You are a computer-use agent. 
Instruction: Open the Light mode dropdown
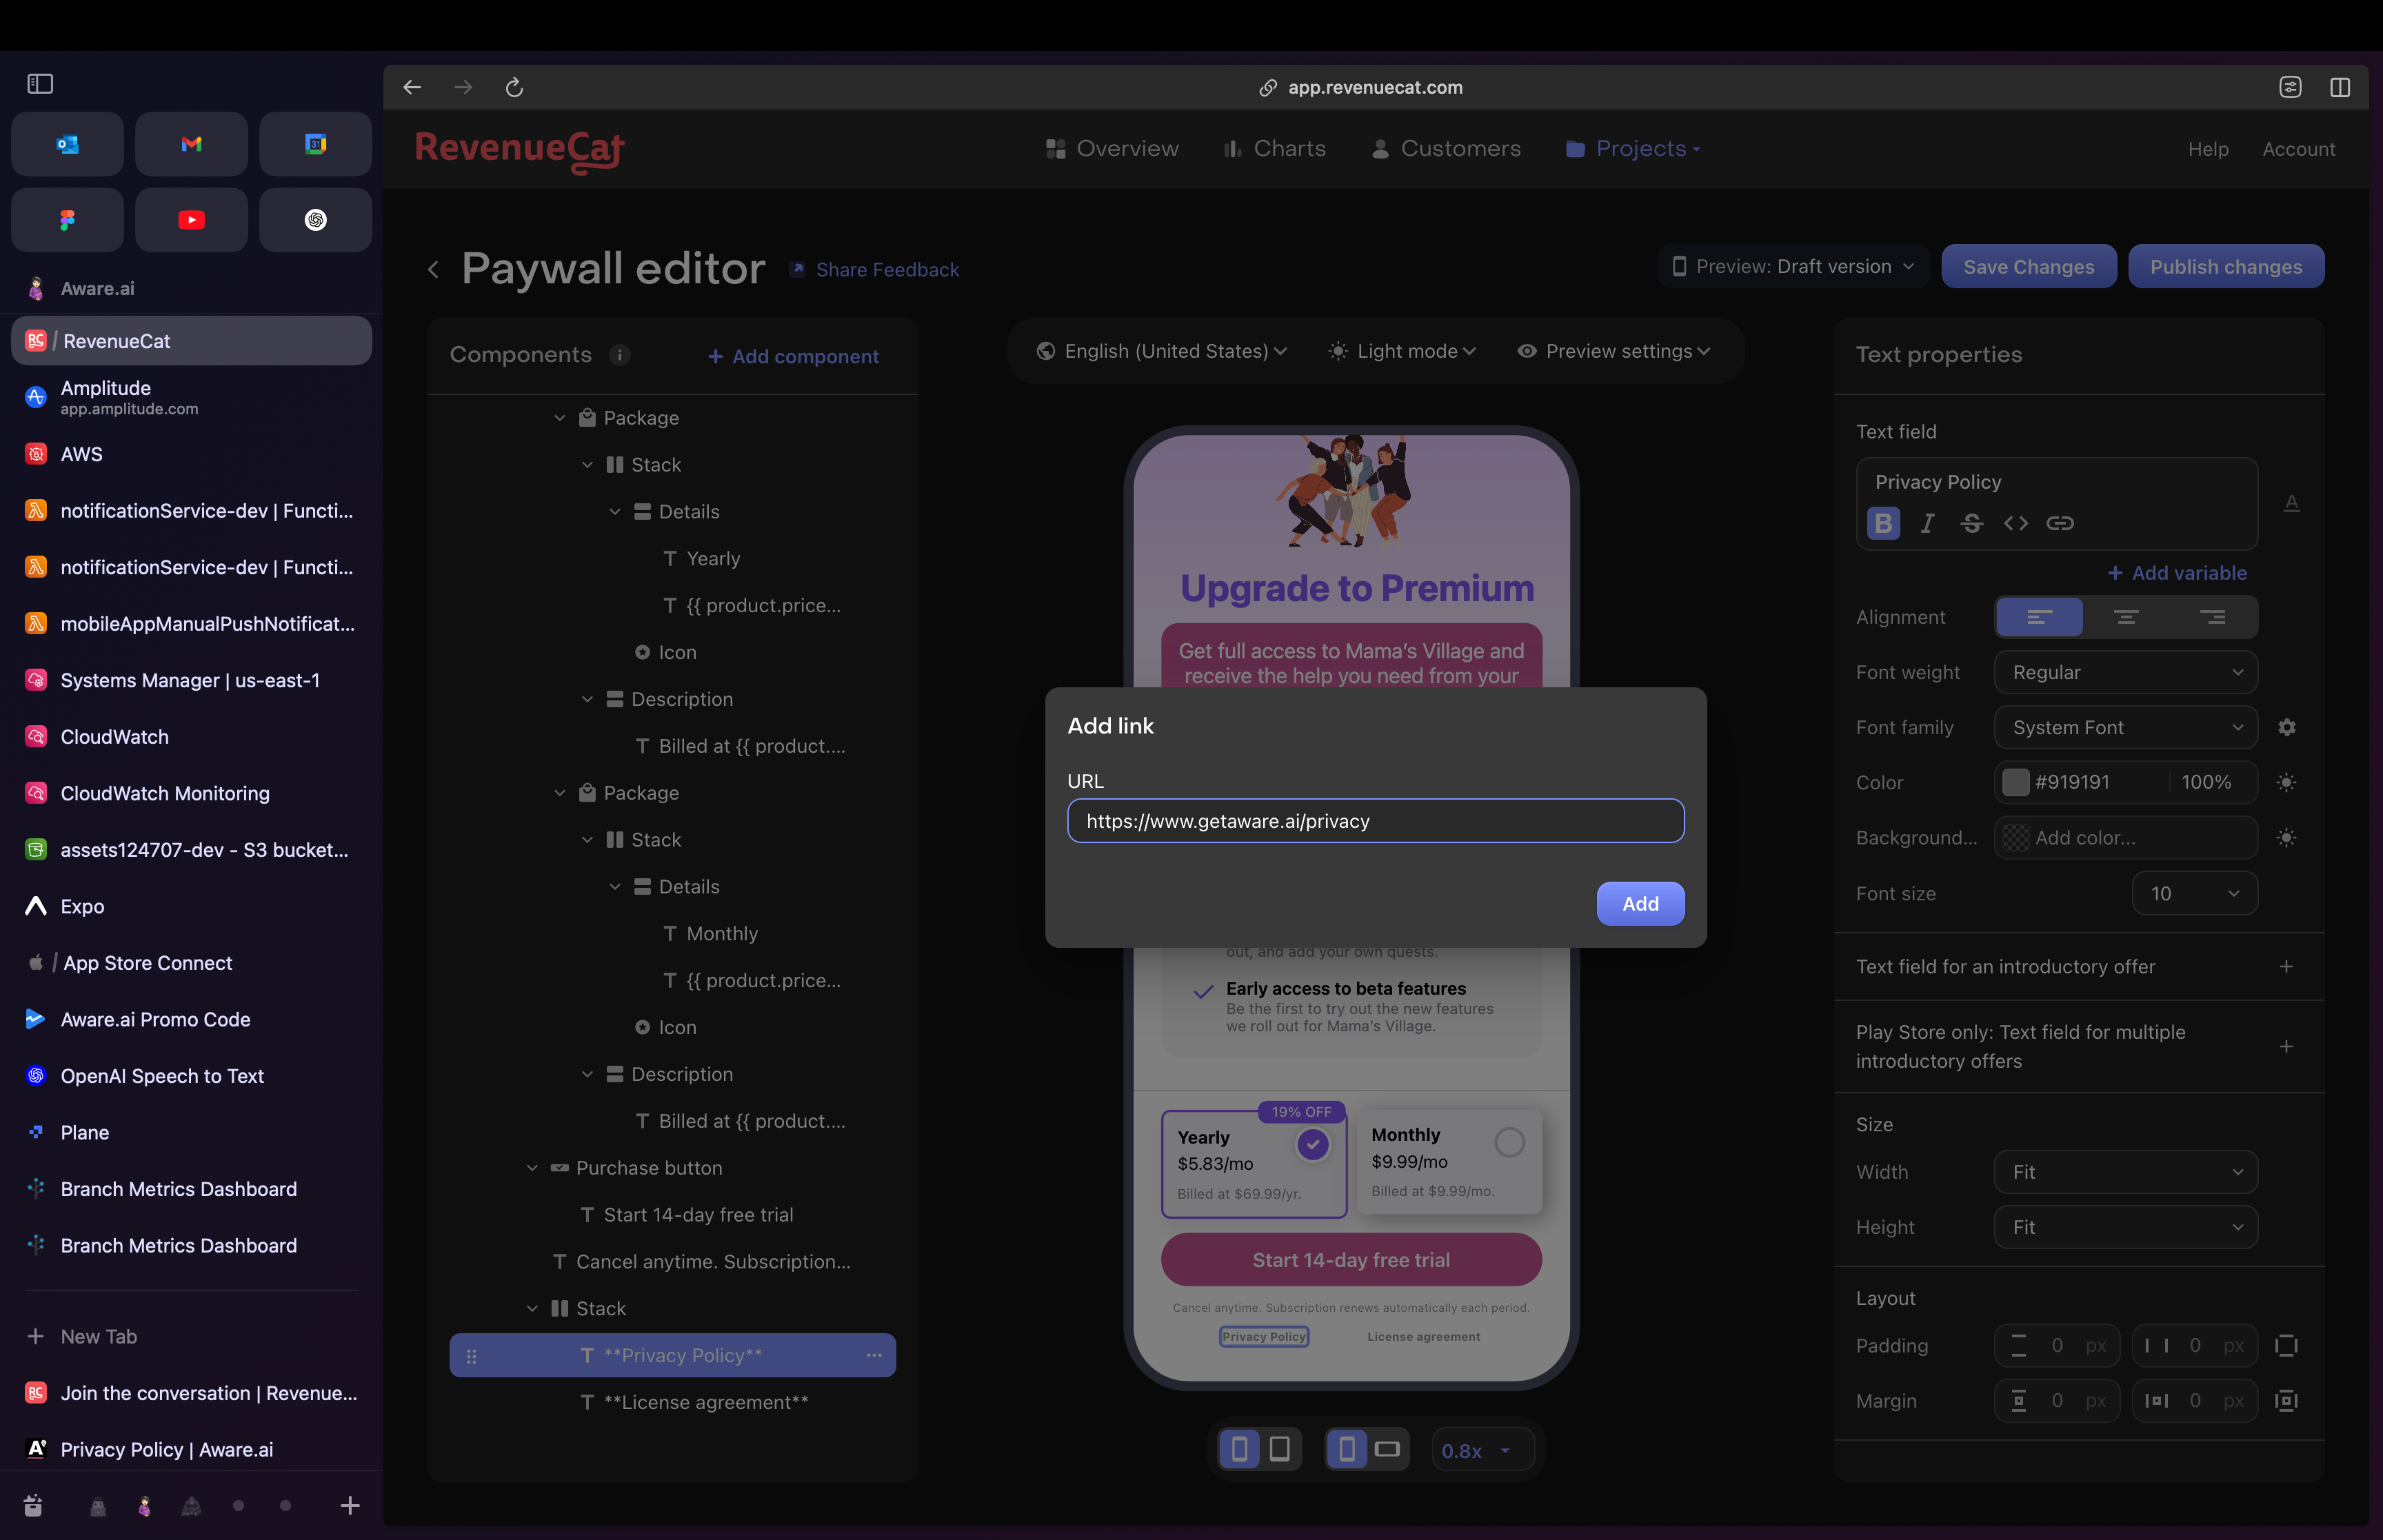(1401, 351)
